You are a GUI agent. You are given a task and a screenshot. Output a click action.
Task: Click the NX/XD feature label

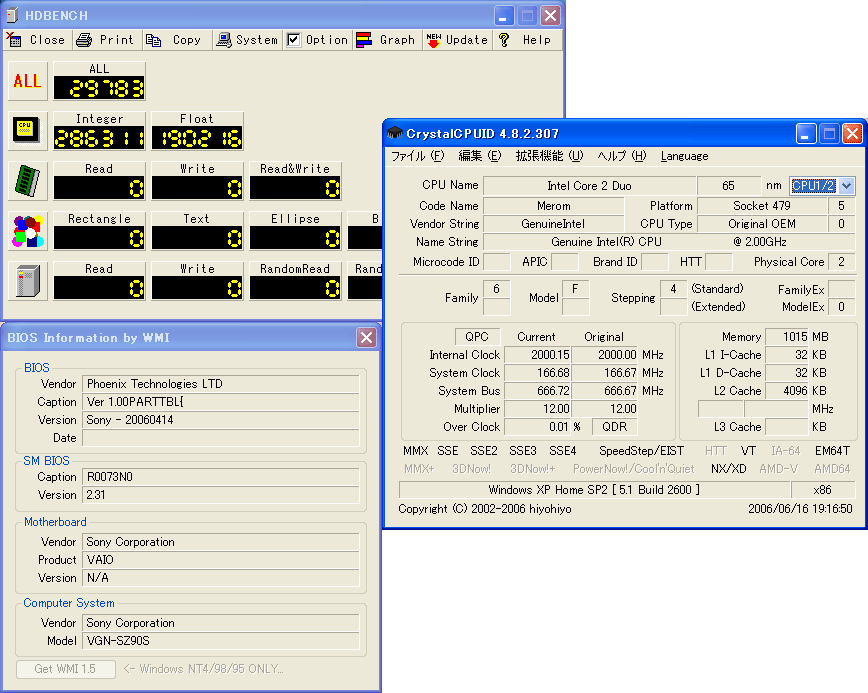point(728,469)
